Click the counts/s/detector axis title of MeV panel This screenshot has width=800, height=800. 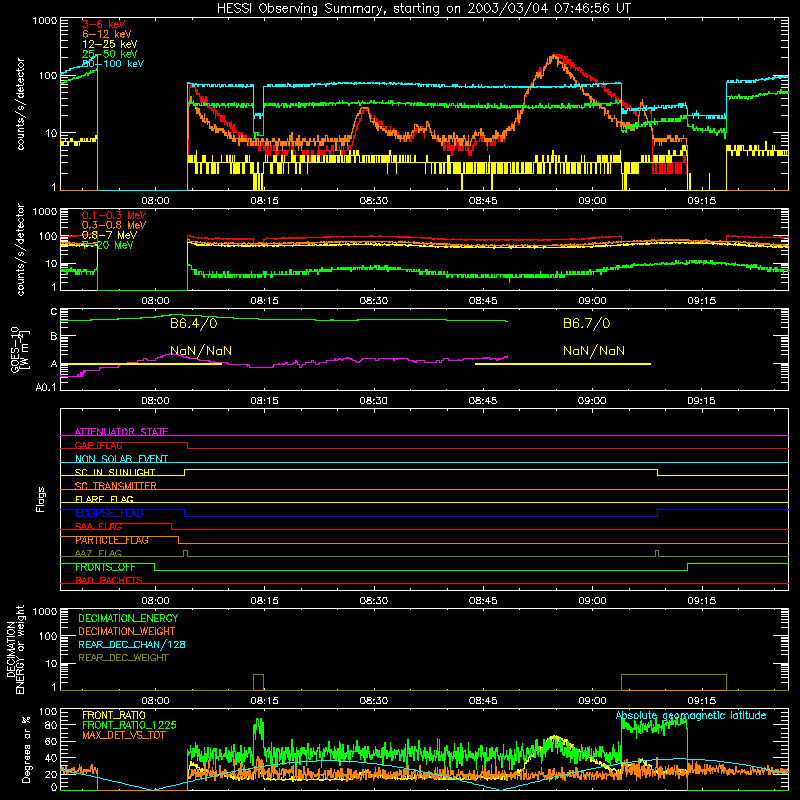20,249
